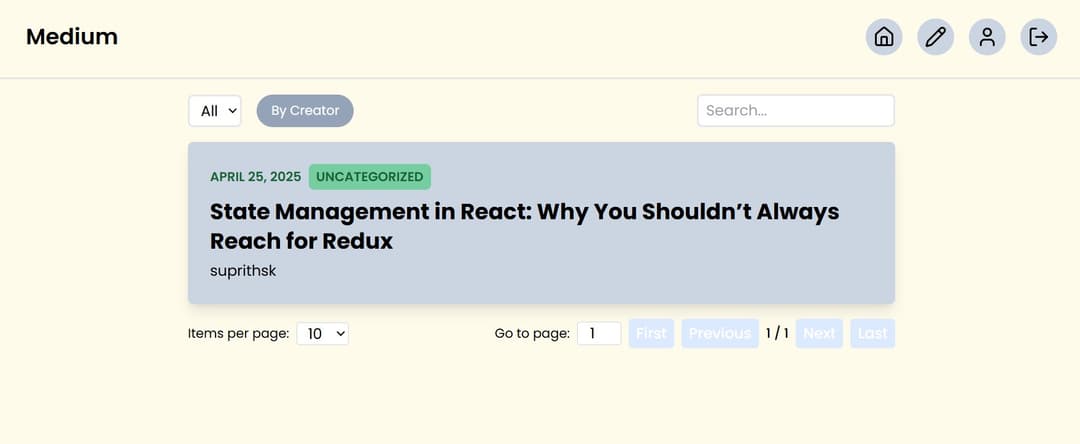1080x444 pixels.
Task: Open the user profile icon
Action: [x=987, y=37]
